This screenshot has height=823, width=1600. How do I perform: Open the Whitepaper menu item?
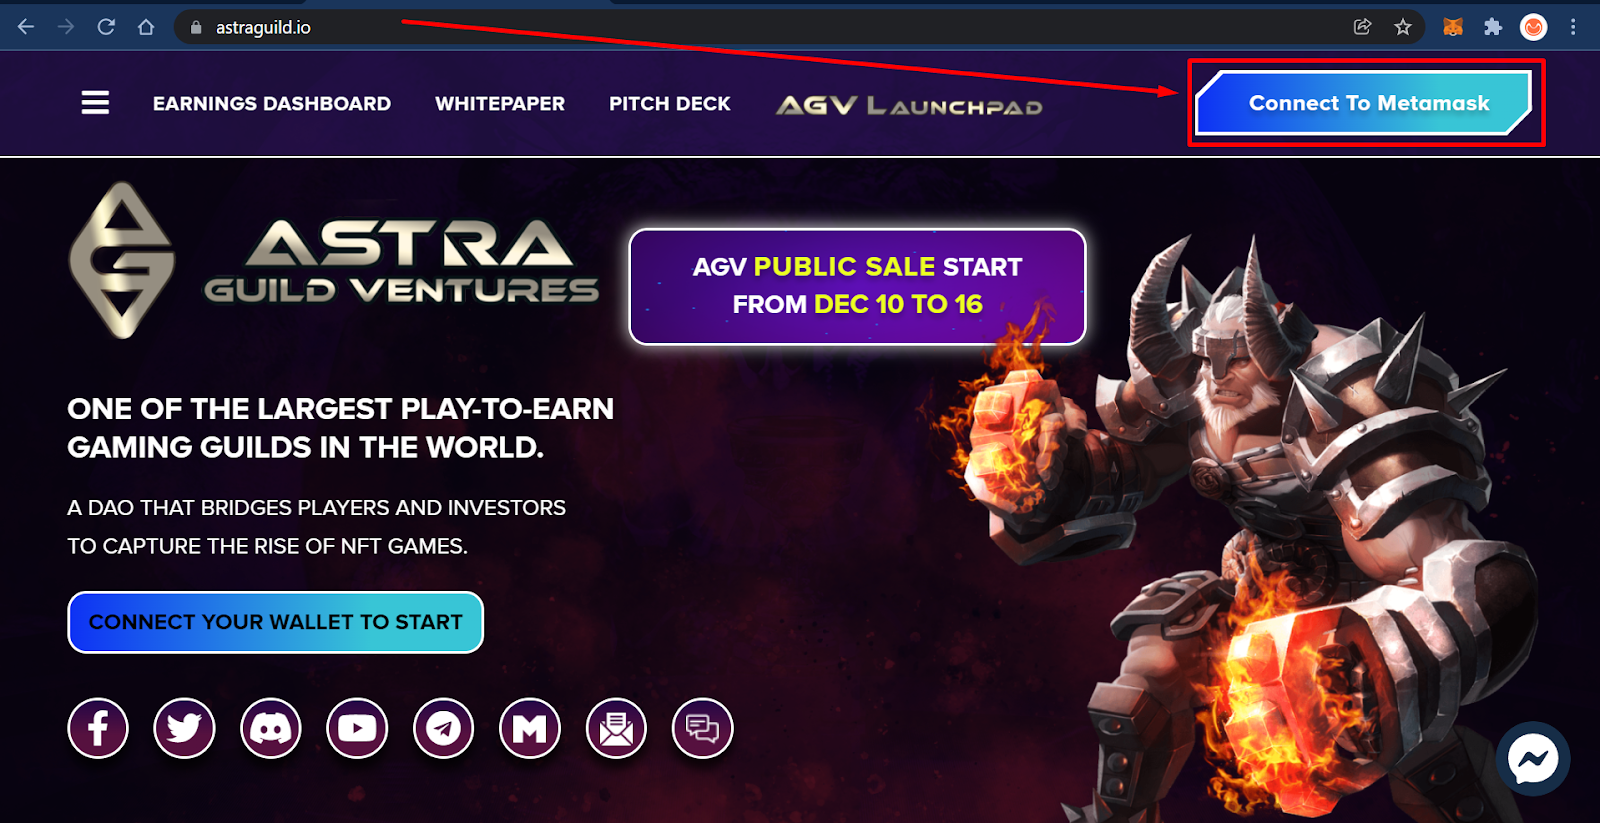tap(500, 104)
